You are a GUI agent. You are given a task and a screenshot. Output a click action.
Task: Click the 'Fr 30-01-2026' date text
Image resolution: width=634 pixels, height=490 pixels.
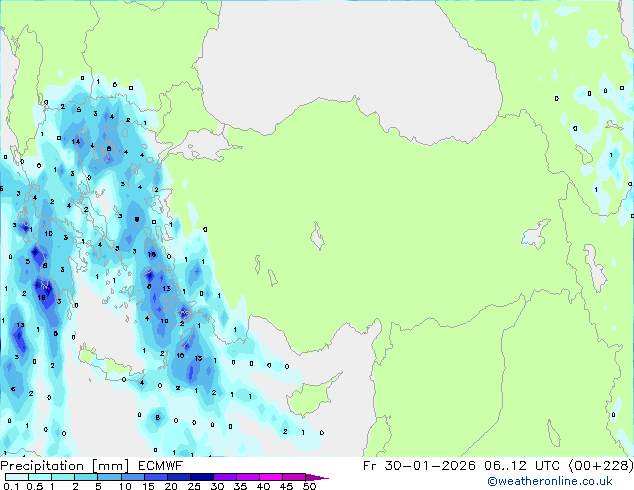click(x=419, y=466)
